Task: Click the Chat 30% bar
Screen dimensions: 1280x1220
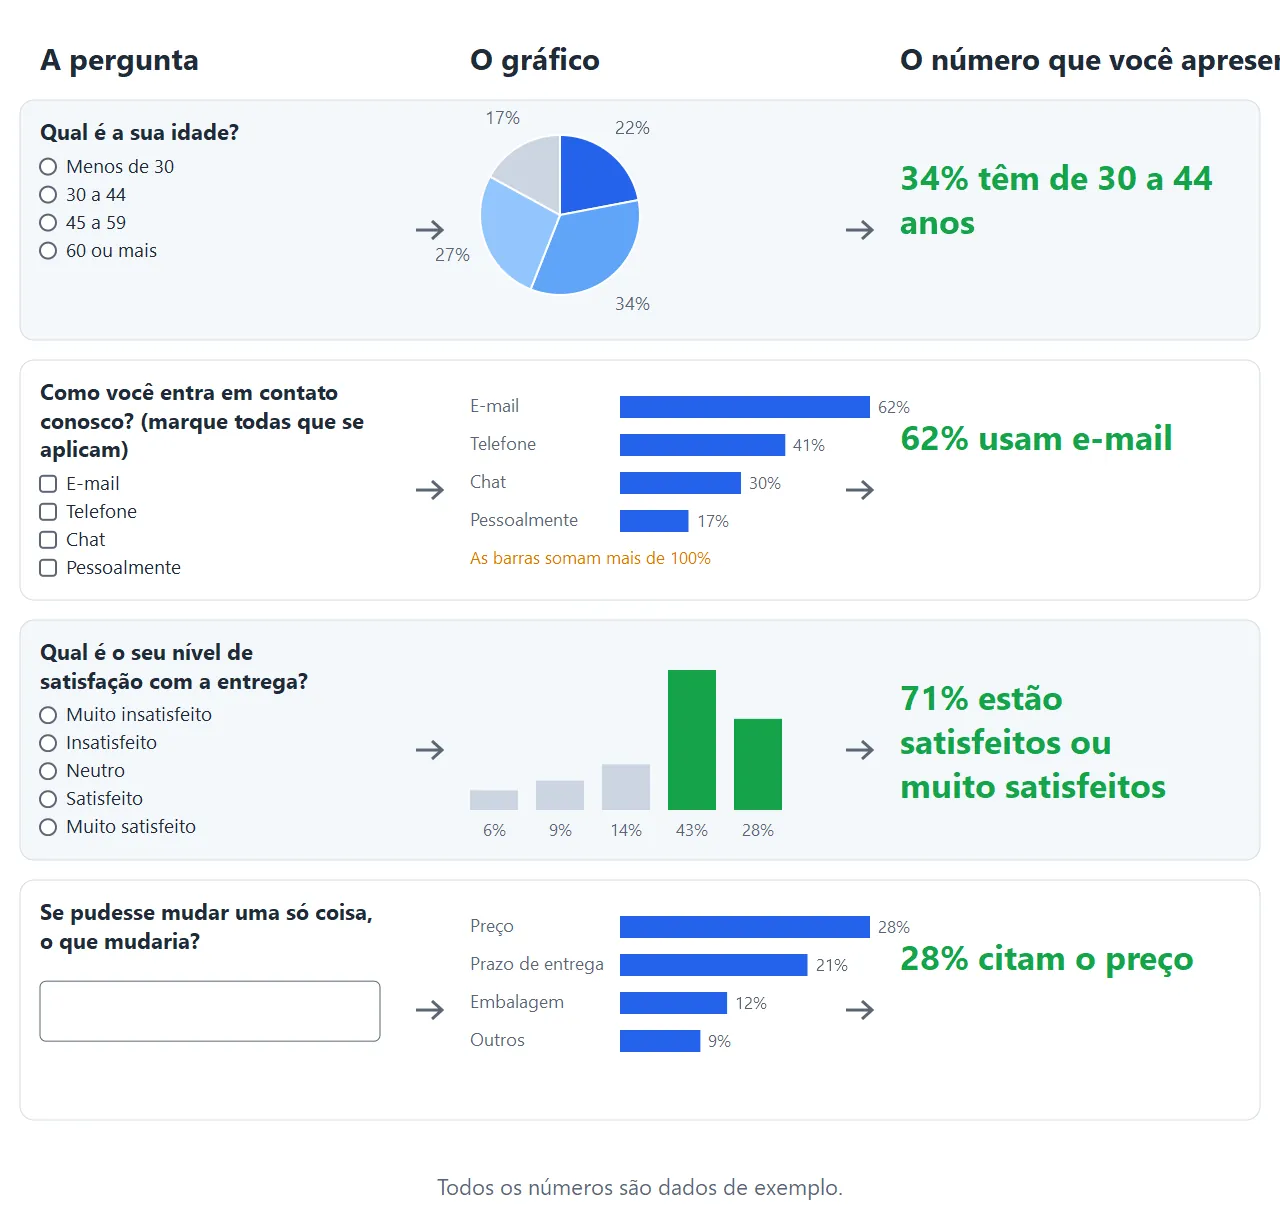Action: pyautogui.click(x=680, y=483)
